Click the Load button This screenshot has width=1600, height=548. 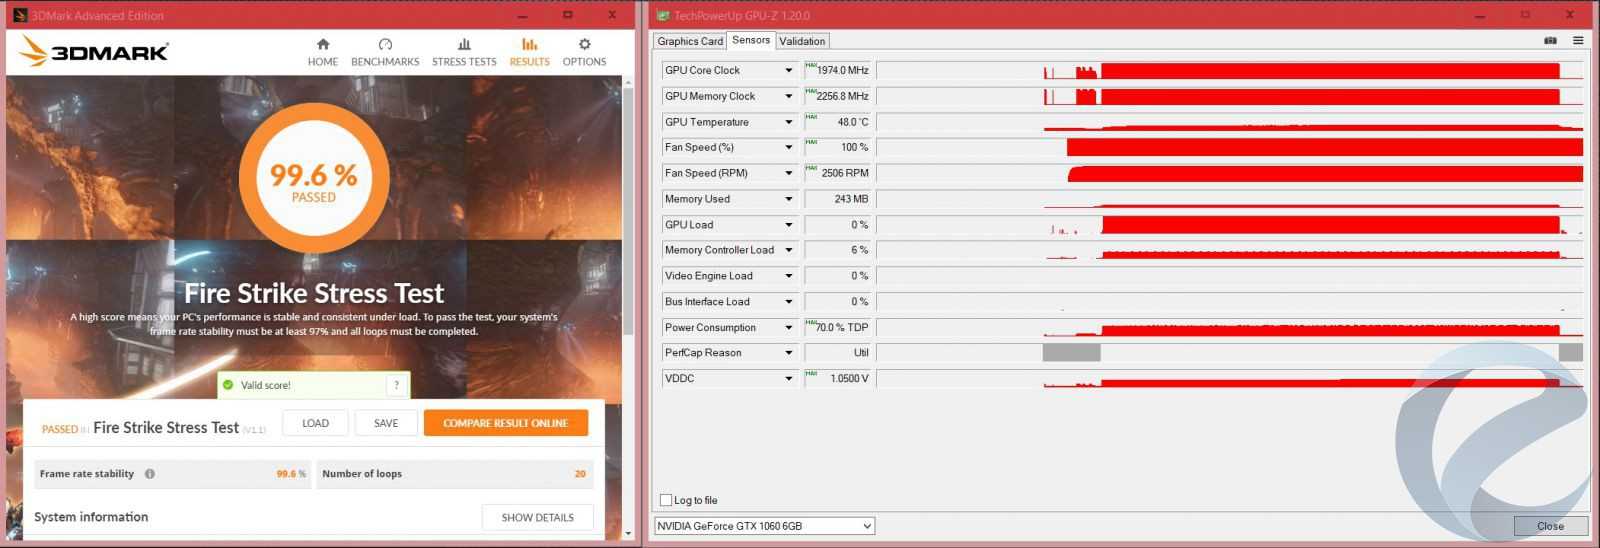pyautogui.click(x=315, y=423)
